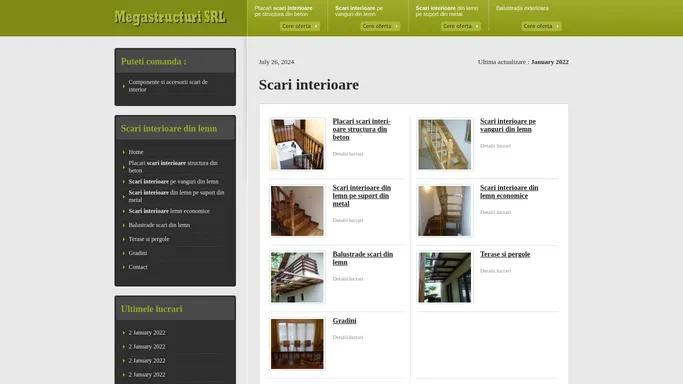This screenshot has width=683, height=384.
Task: Open second 2 January 2022 entry in Ultimele lucrari
Action: point(147,347)
